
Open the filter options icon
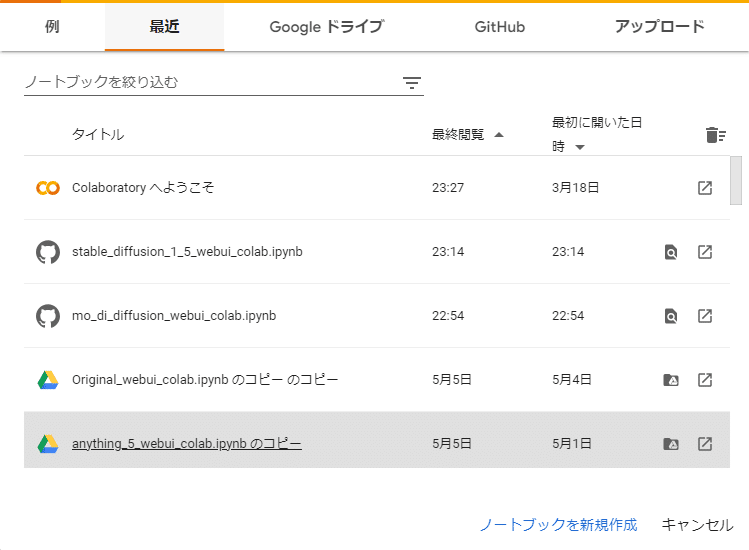coord(412,83)
